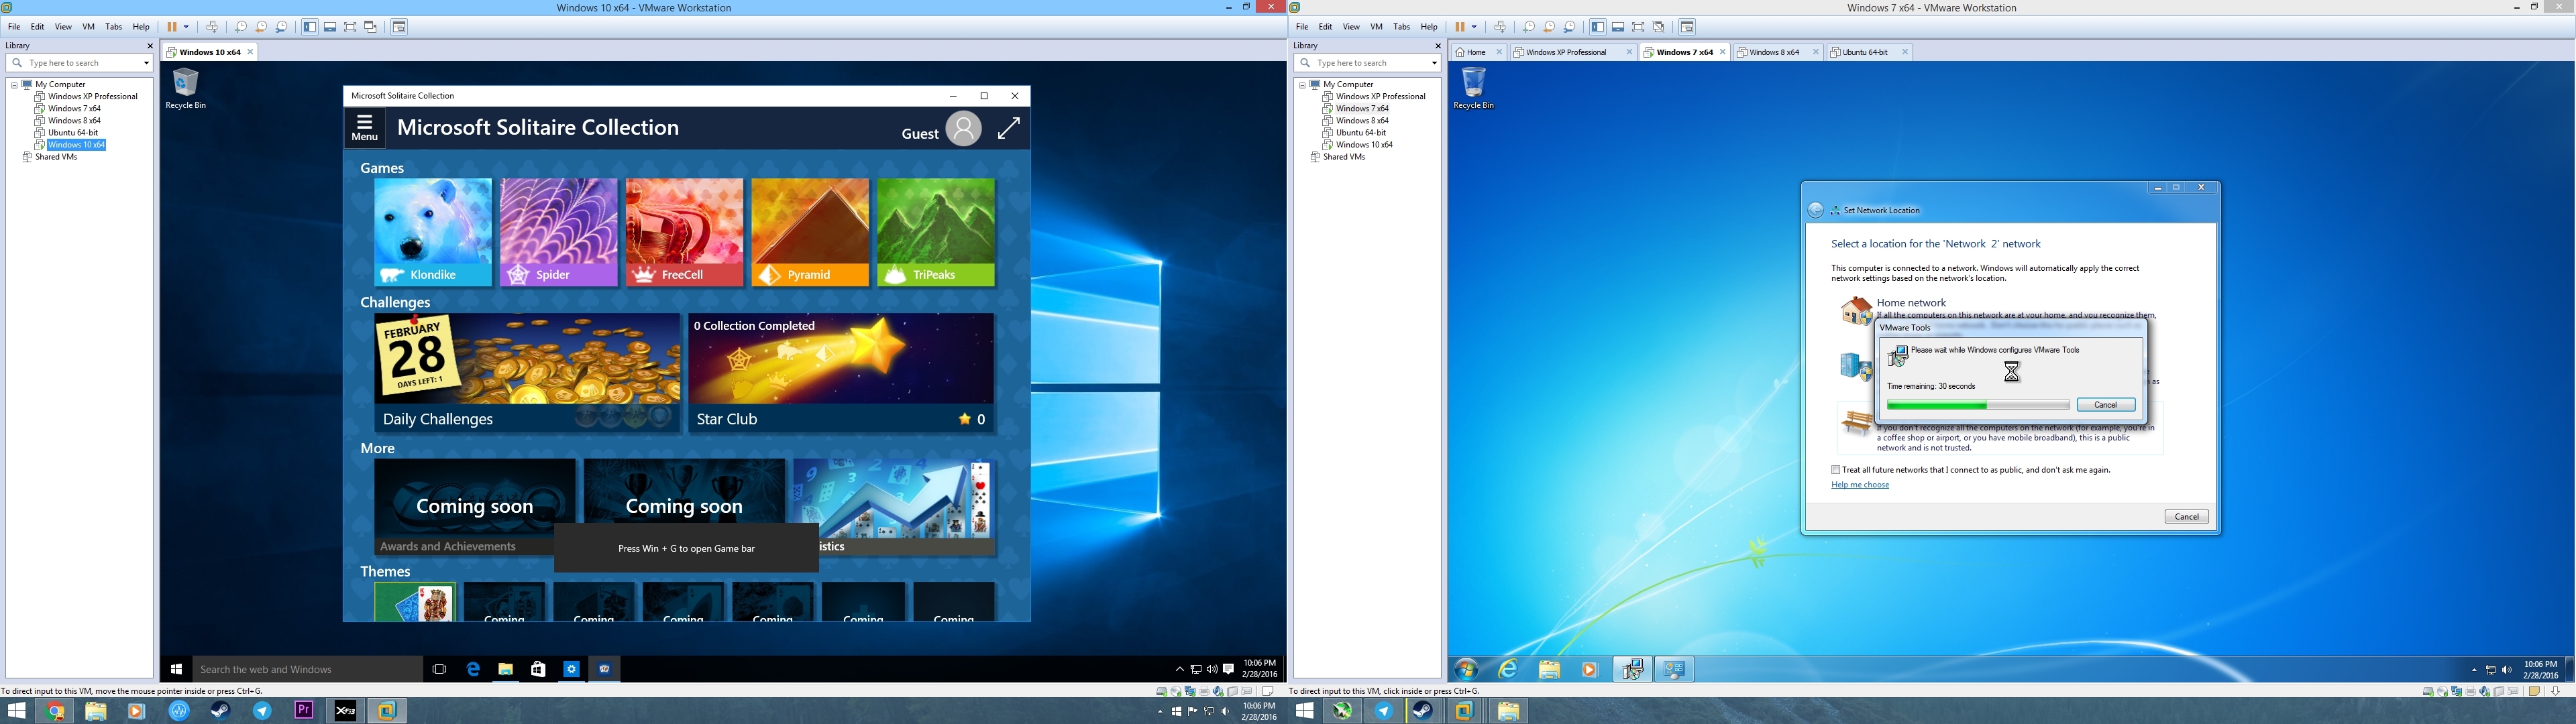Open Tabs menu in right VMware window
The width and height of the screenshot is (2576, 724).
[x=1402, y=27]
